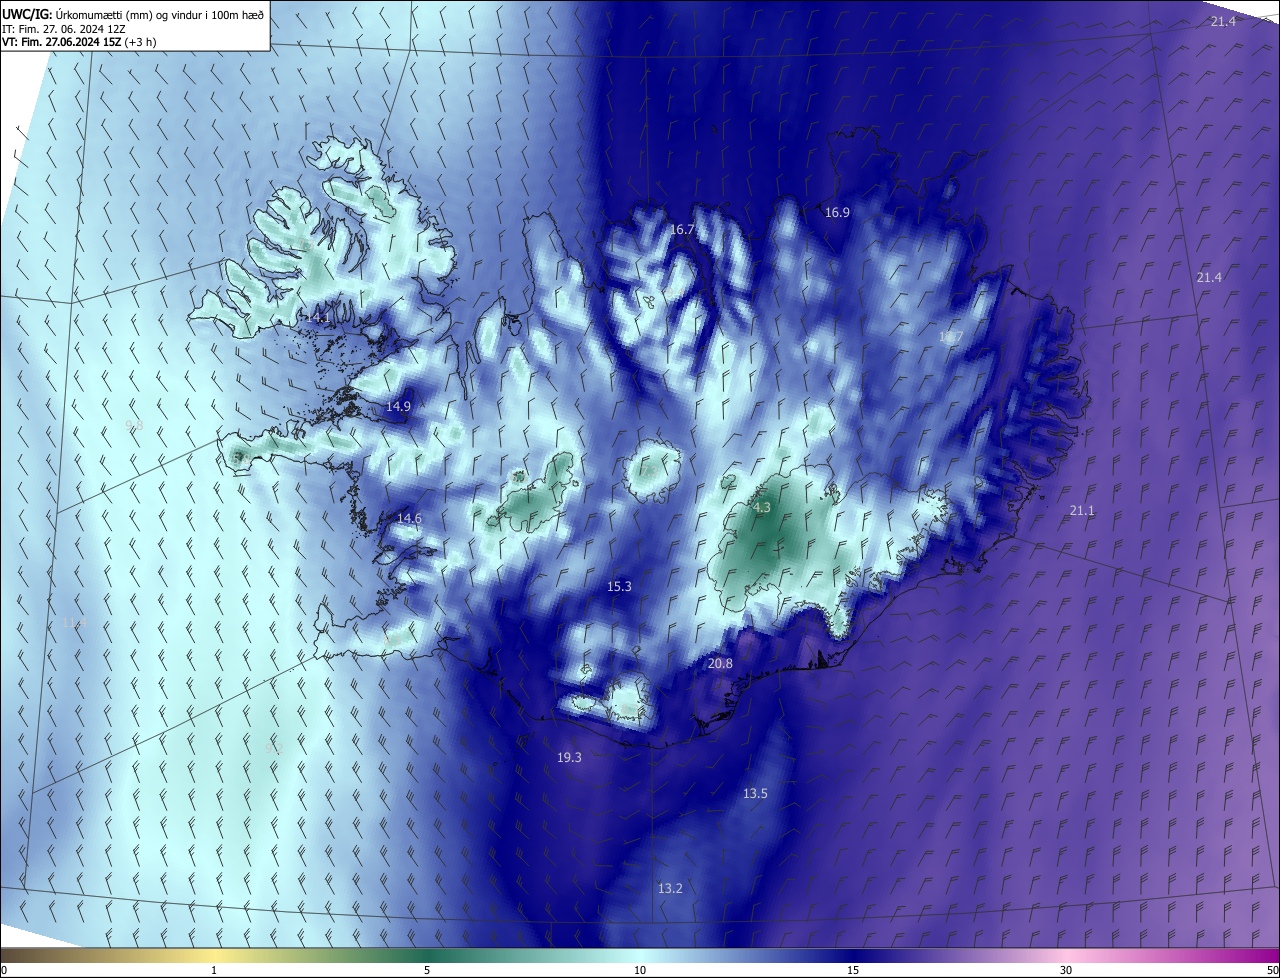Click the 16.7 value on the map

click(682, 229)
